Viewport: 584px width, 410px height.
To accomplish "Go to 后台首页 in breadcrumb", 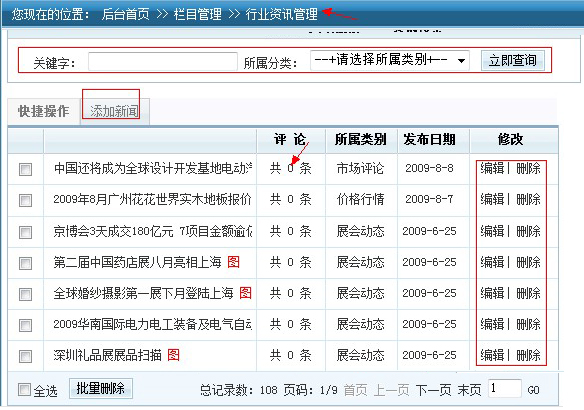I will click(126, 14).
